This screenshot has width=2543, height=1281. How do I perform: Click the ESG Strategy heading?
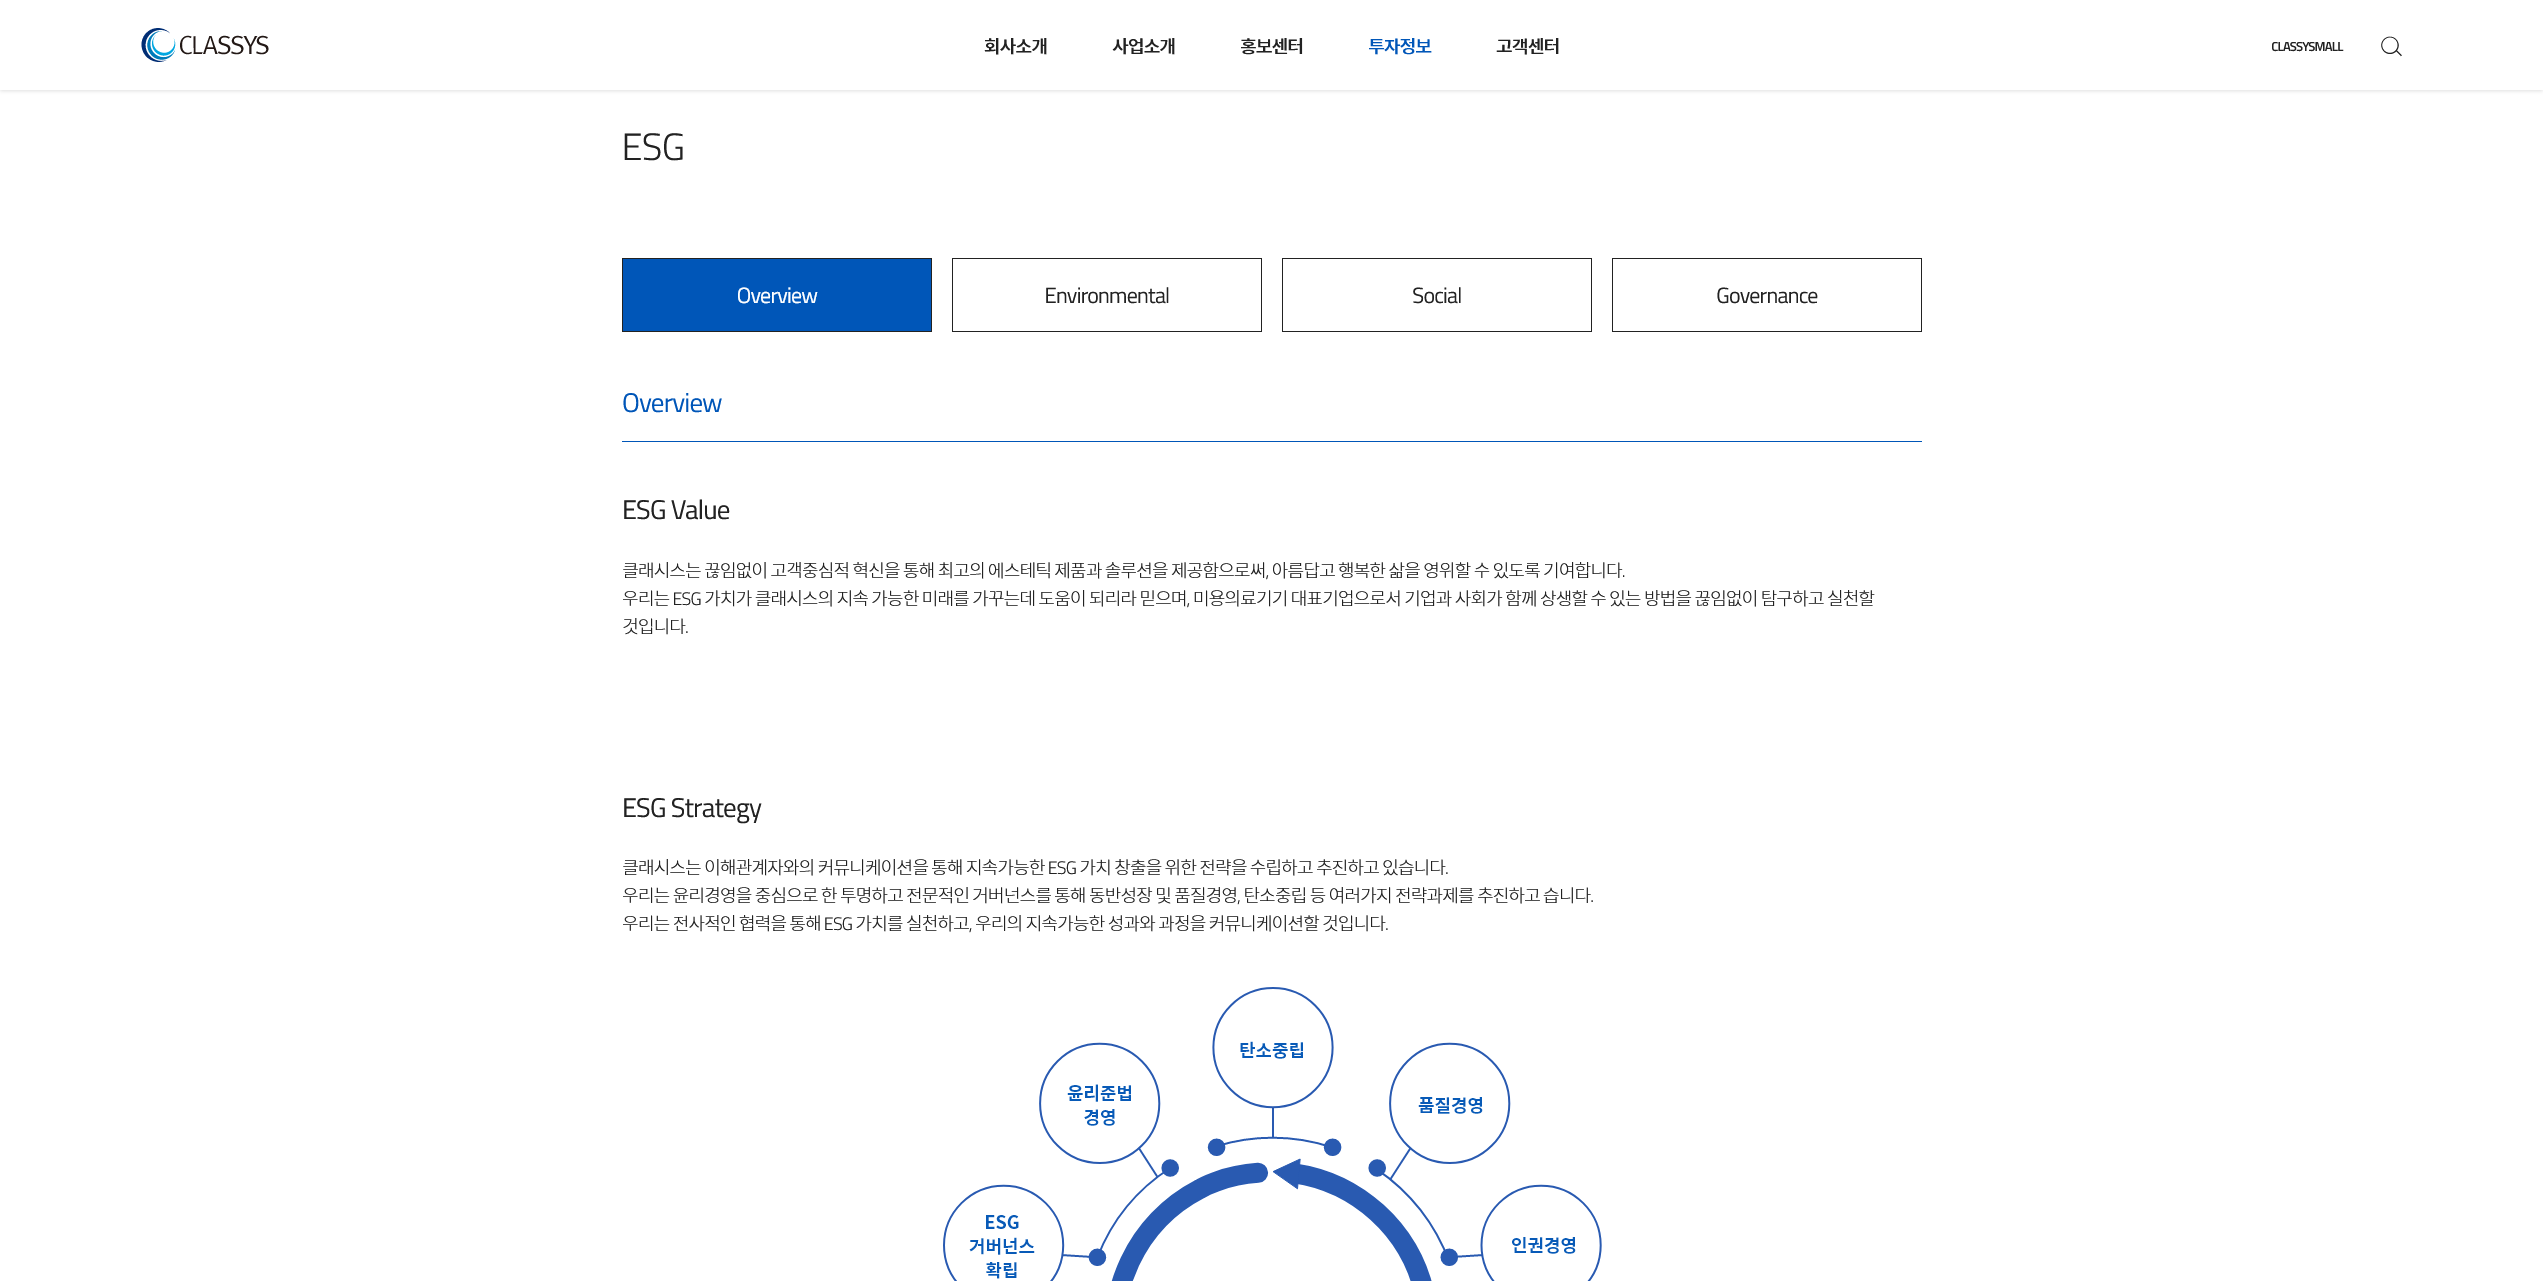[691, 808]
